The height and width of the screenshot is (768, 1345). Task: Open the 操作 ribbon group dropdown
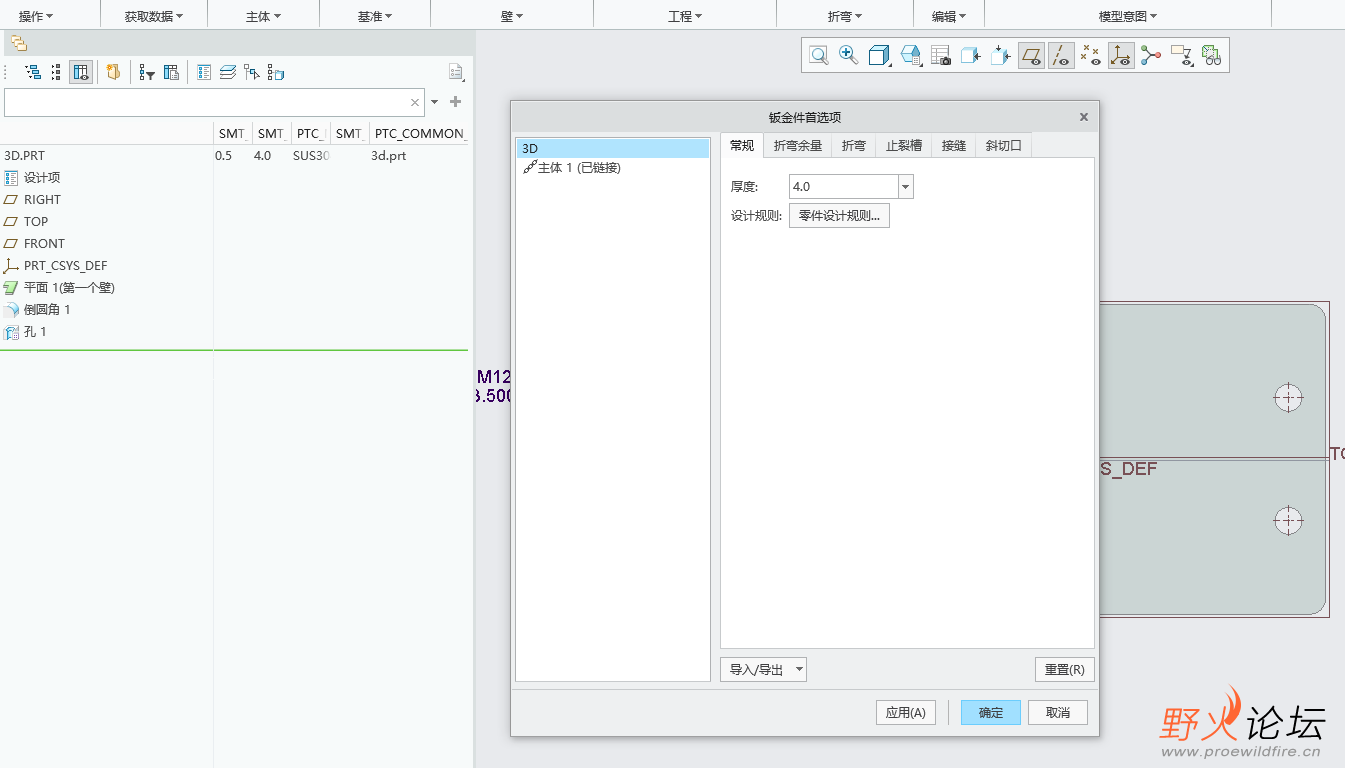[x=36, y=16]
